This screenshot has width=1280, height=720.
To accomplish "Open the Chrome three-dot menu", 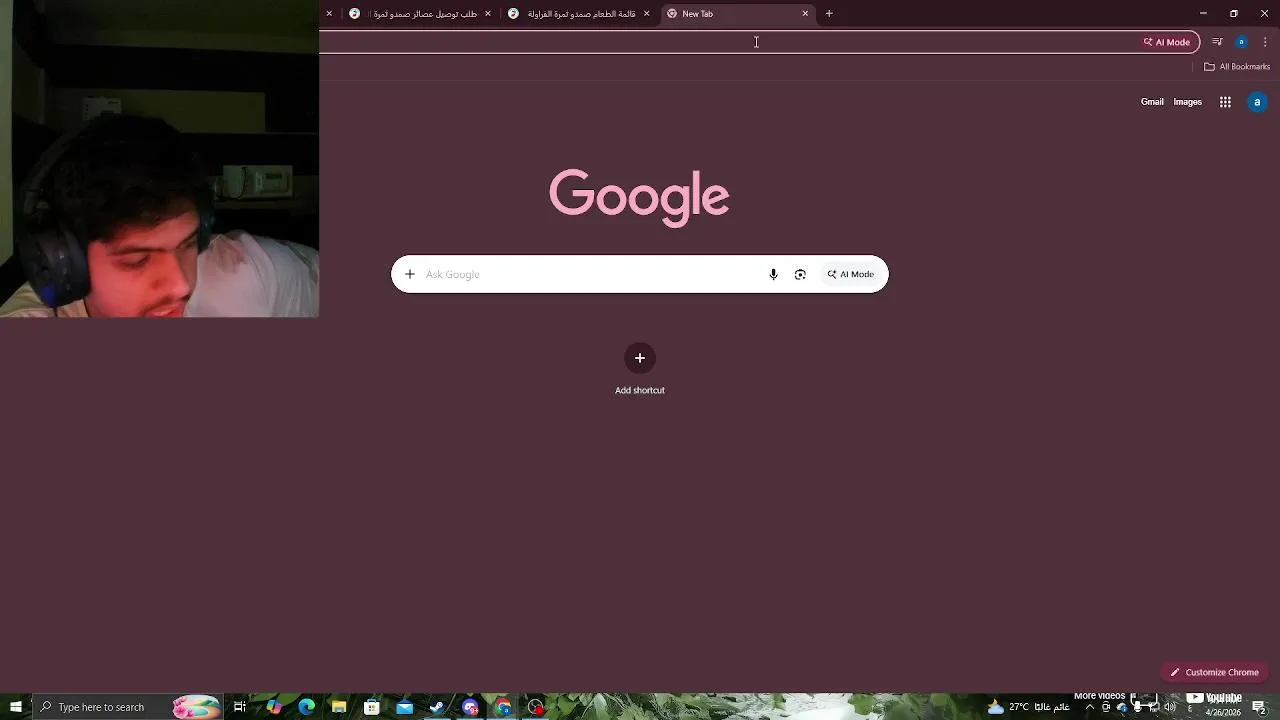I will (1265, 42).
